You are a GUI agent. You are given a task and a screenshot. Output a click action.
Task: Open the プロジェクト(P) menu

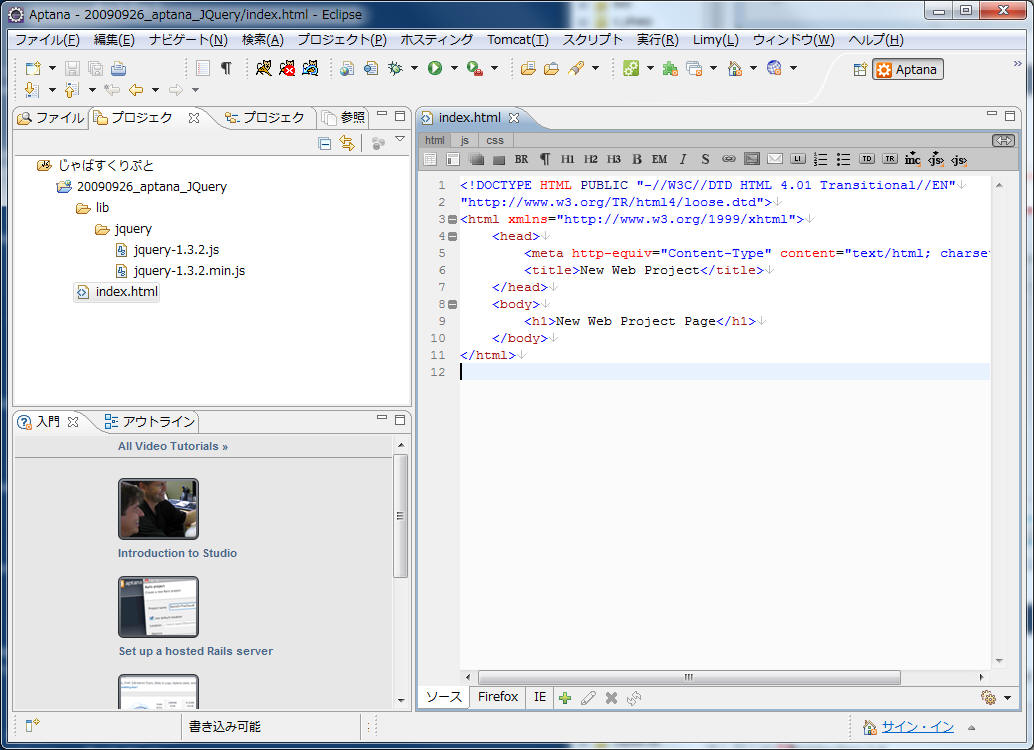(341, 40)
